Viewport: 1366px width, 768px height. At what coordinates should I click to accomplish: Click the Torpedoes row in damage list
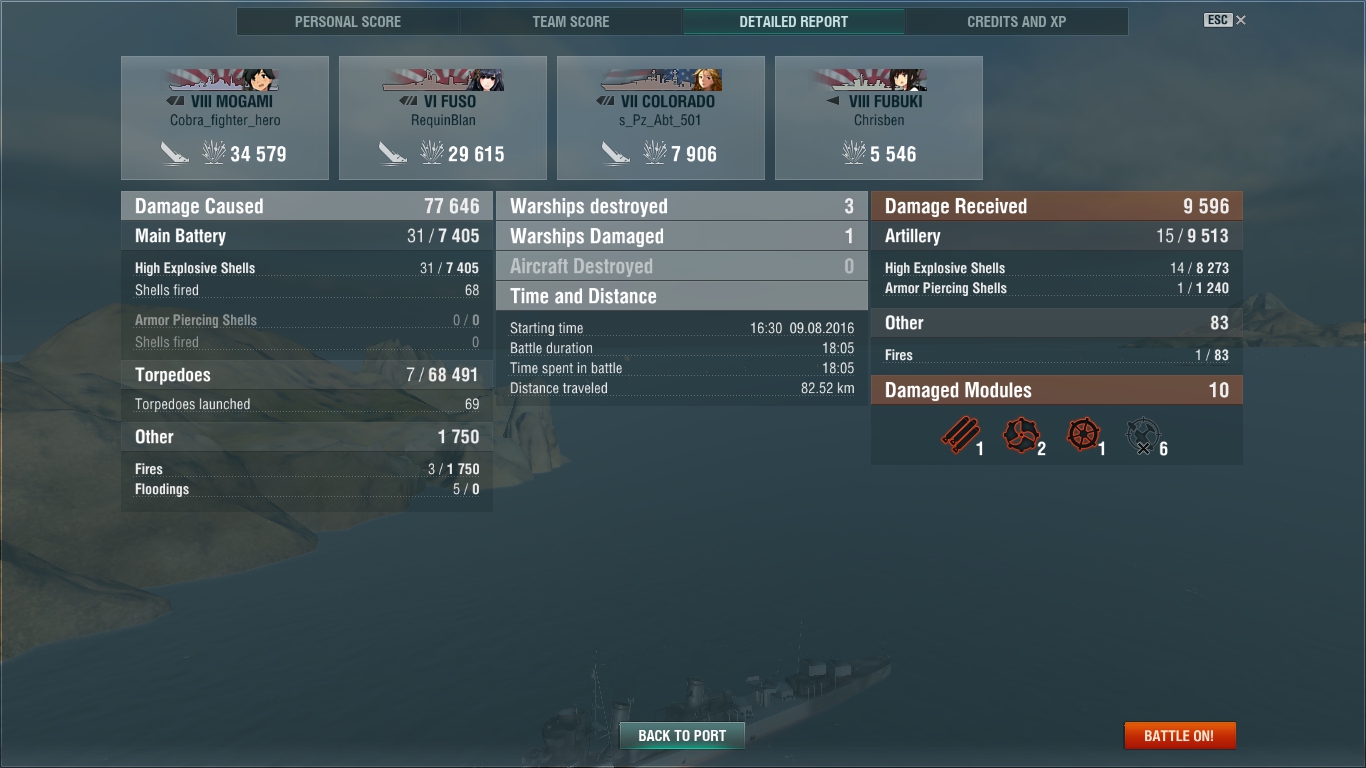tap(307, 375)
